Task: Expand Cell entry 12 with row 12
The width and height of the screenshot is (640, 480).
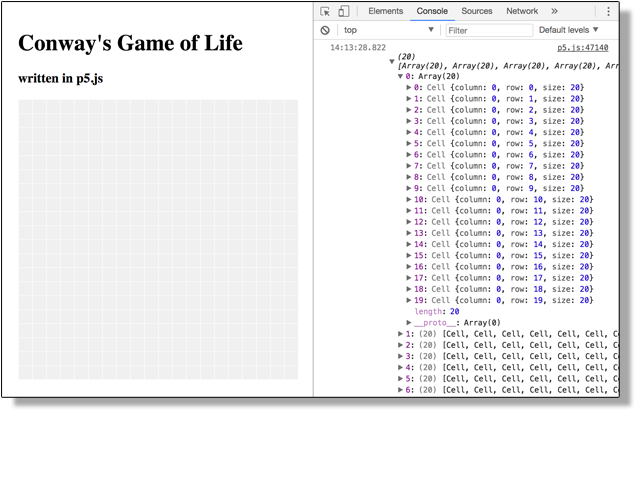Action: tap(409, 222)
